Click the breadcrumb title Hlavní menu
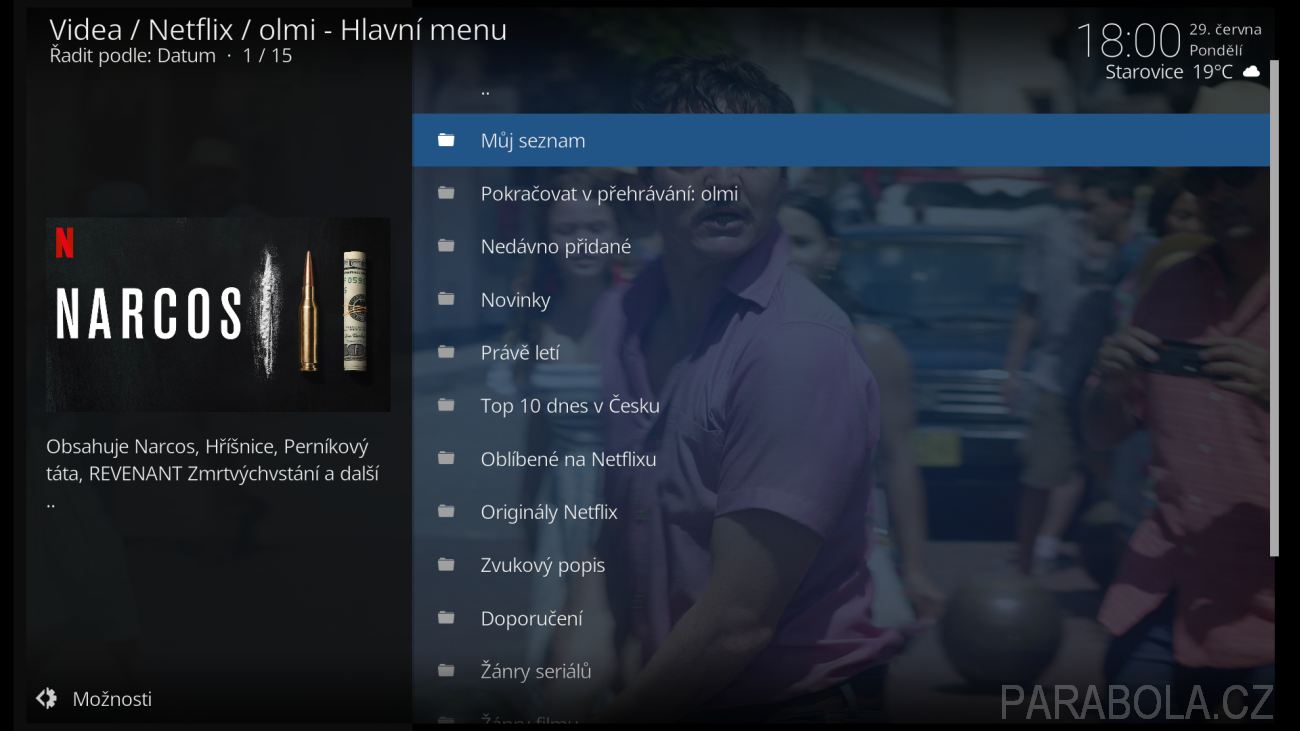The height and width of the screenshot is (731, 1300). click(424, 30)
